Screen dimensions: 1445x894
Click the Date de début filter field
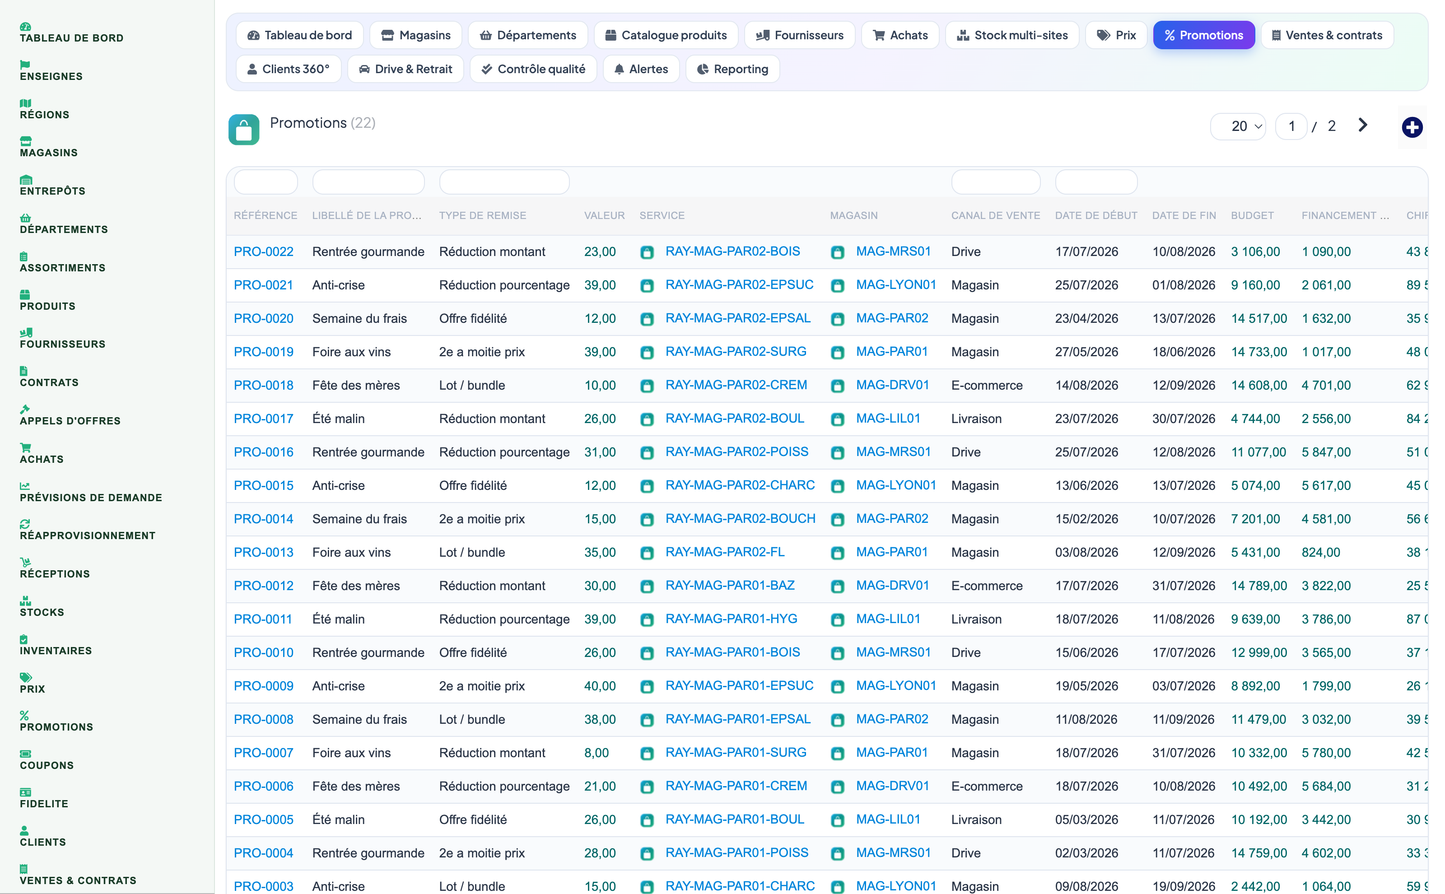tap(1097, 182)
